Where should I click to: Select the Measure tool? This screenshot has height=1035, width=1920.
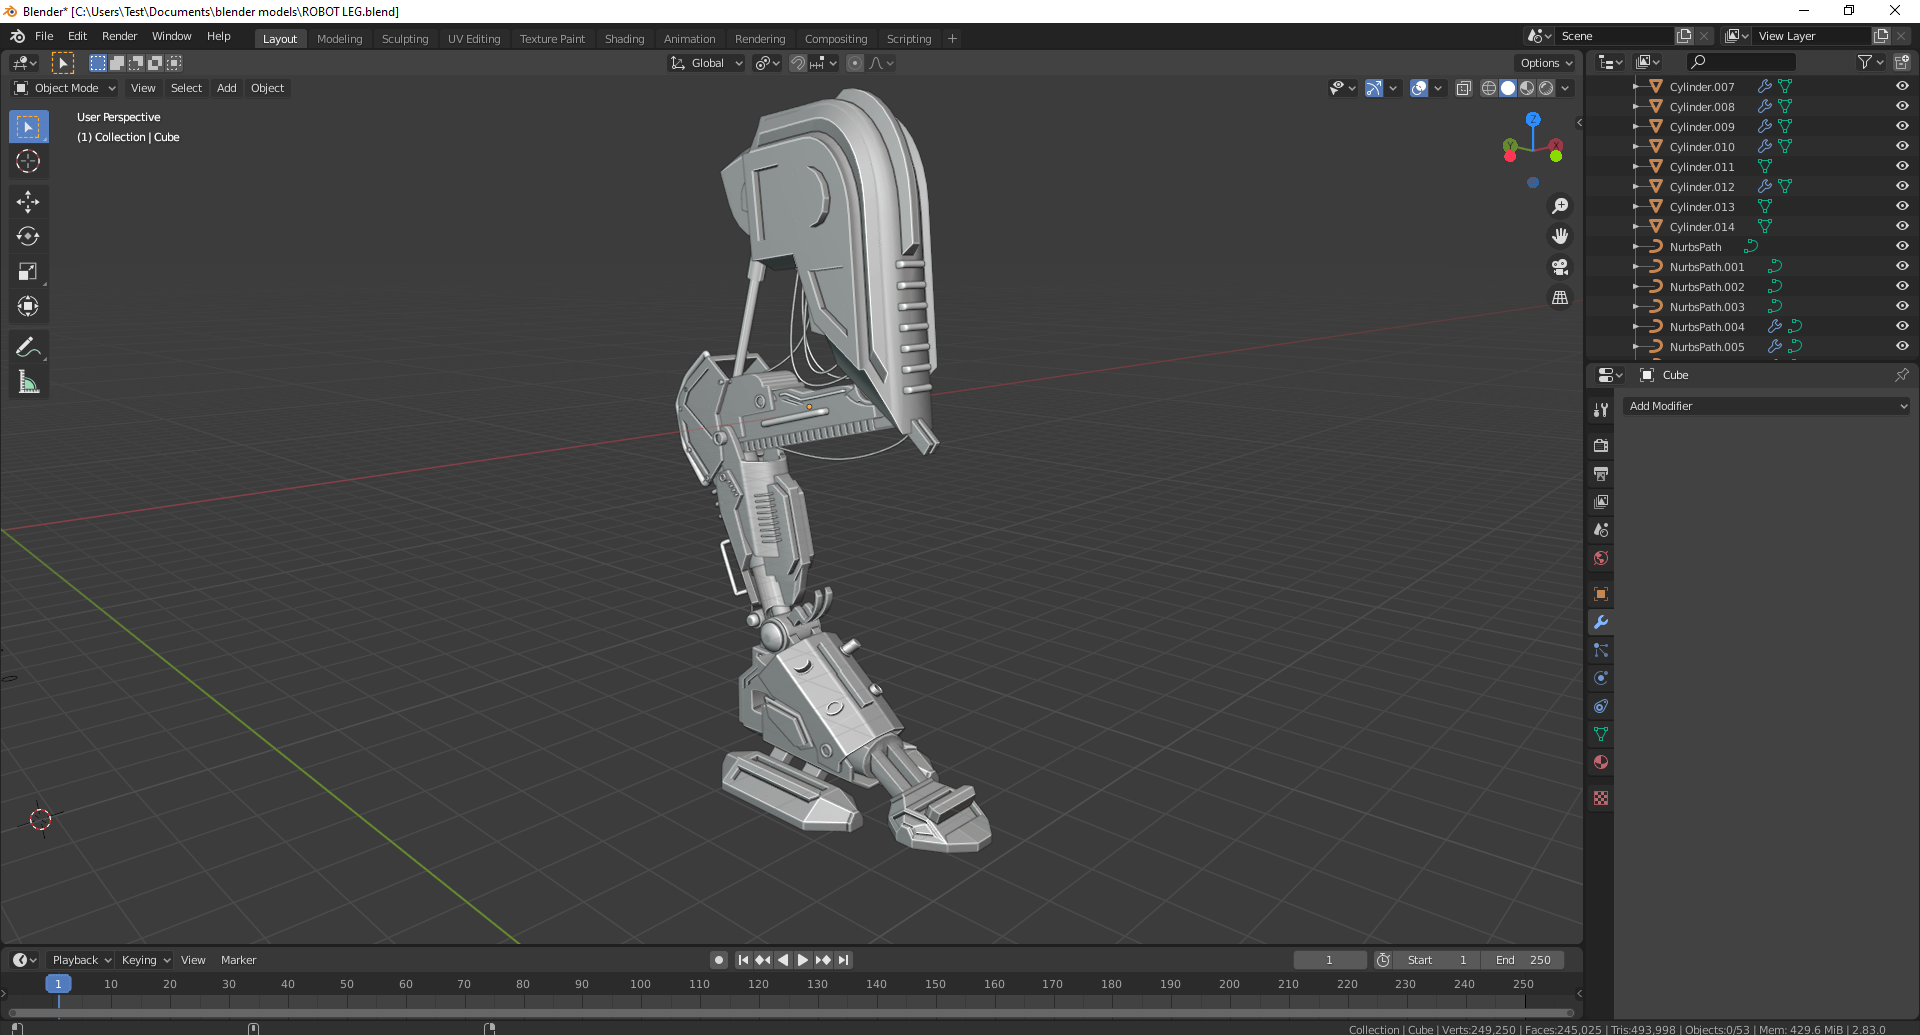click(x=28, y=381)
